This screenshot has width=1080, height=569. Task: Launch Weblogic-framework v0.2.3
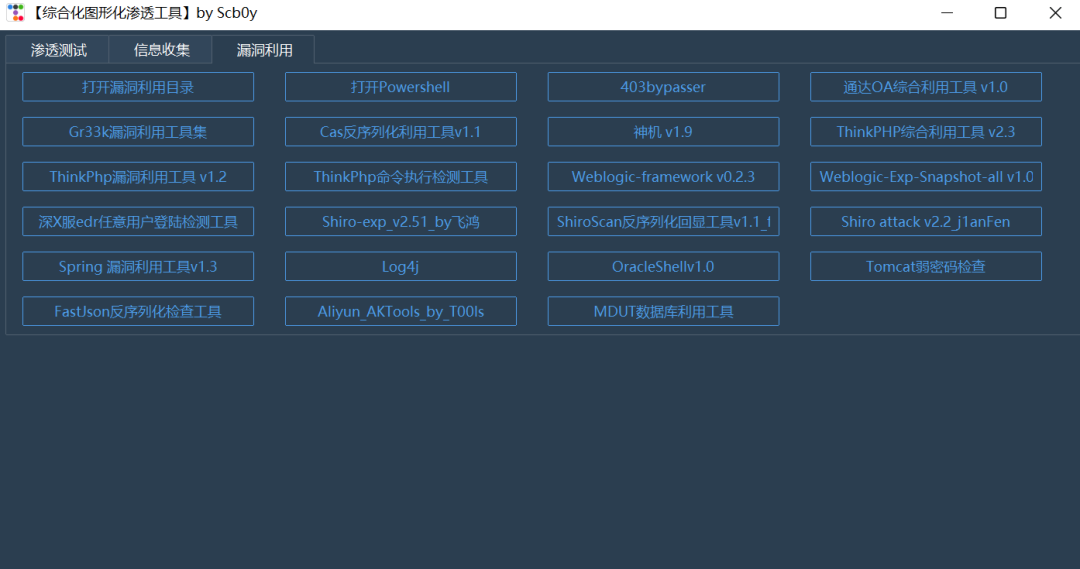[x=663, y=176]
